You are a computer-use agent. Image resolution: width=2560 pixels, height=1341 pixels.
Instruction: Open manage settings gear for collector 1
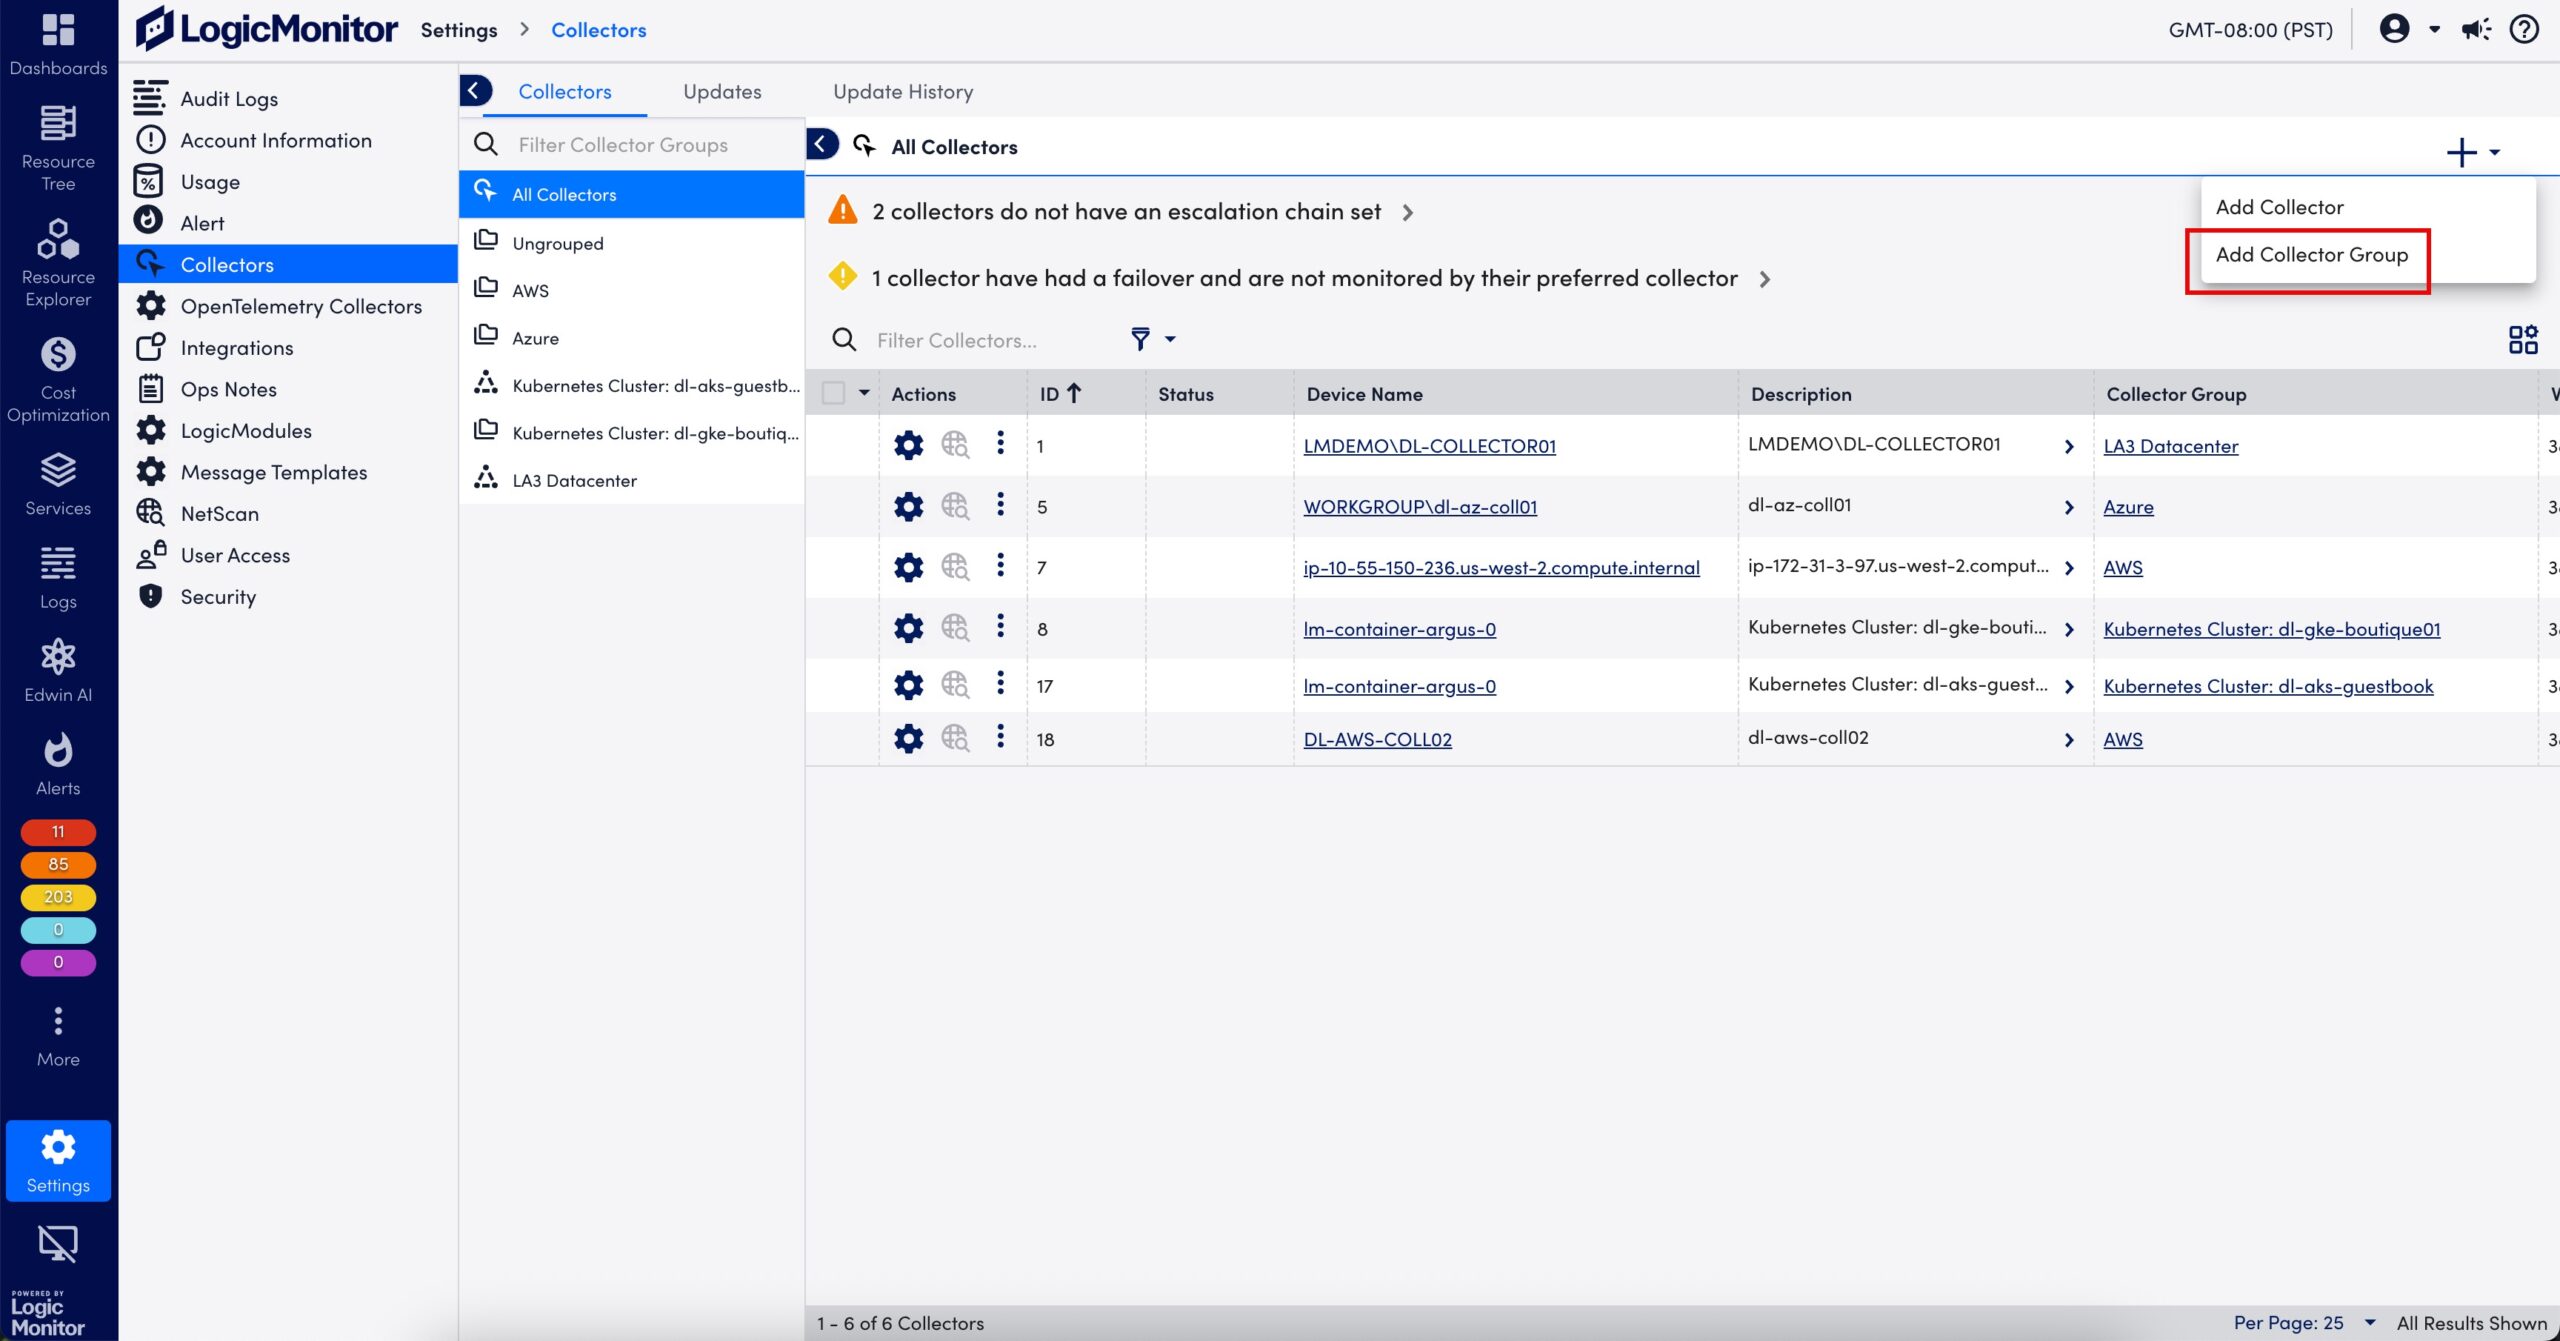click(908, 445)
